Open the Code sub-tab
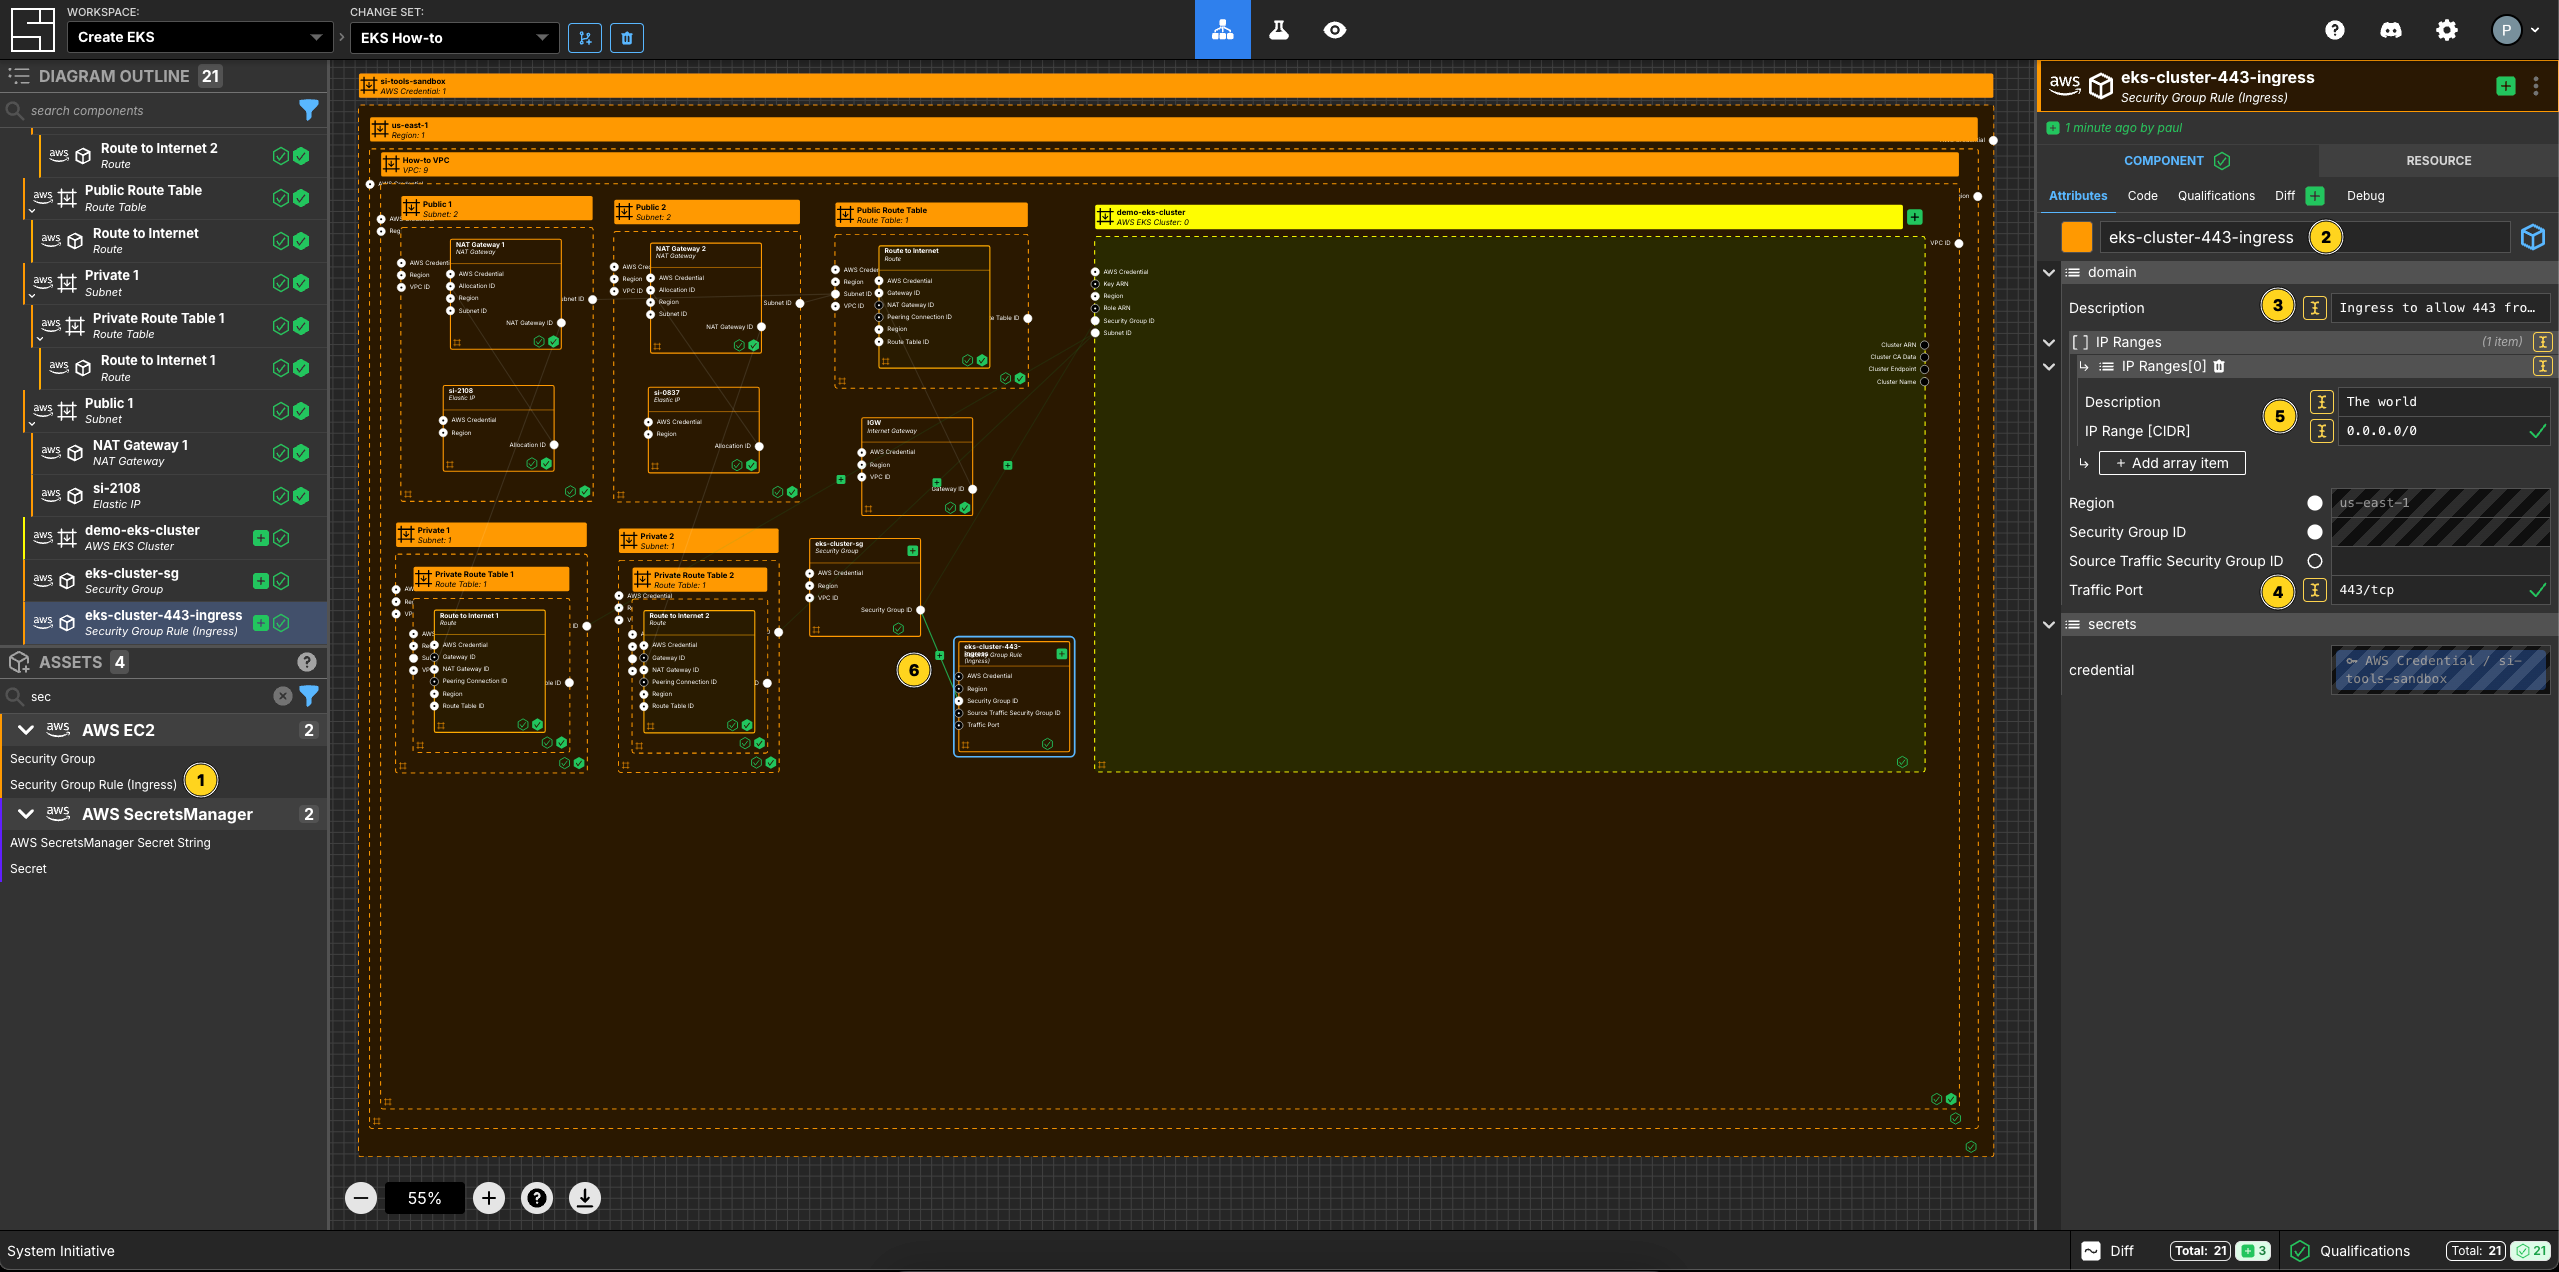 coord(2142,196)
